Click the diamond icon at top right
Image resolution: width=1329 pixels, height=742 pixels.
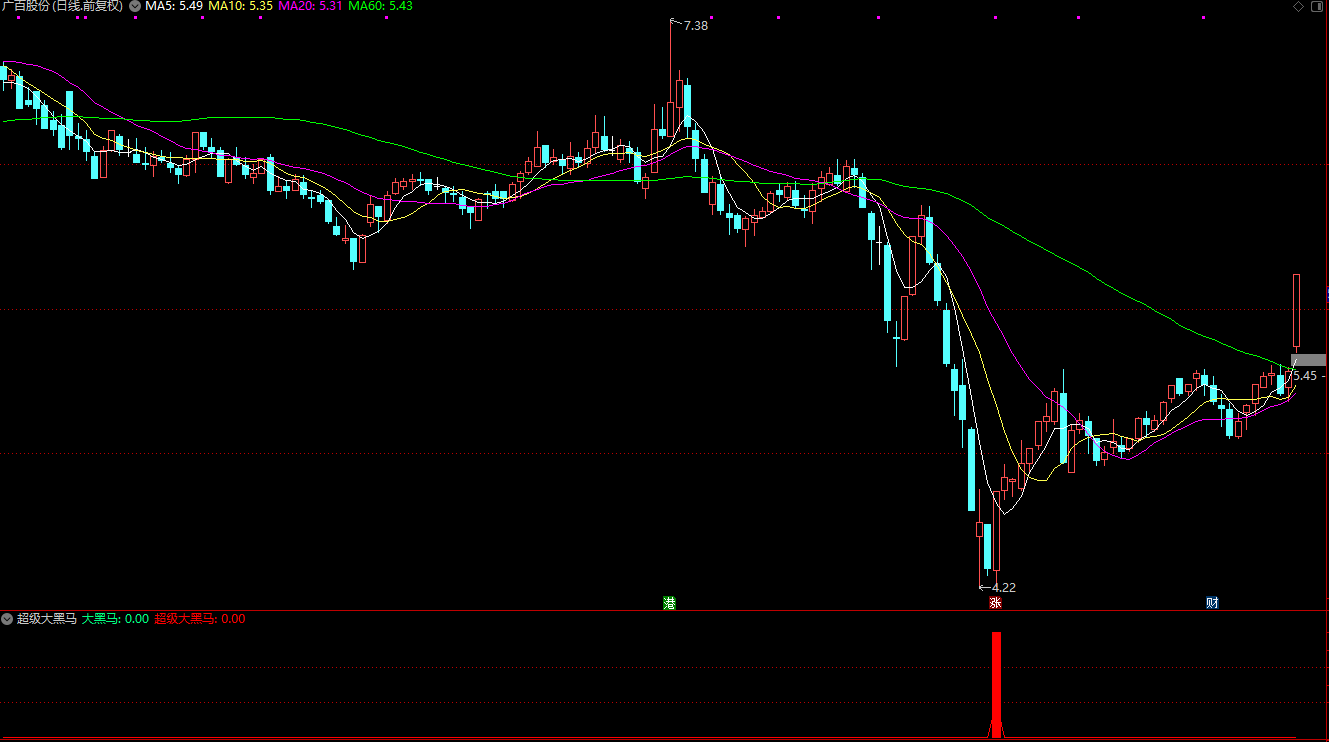tap(1299, 6)
